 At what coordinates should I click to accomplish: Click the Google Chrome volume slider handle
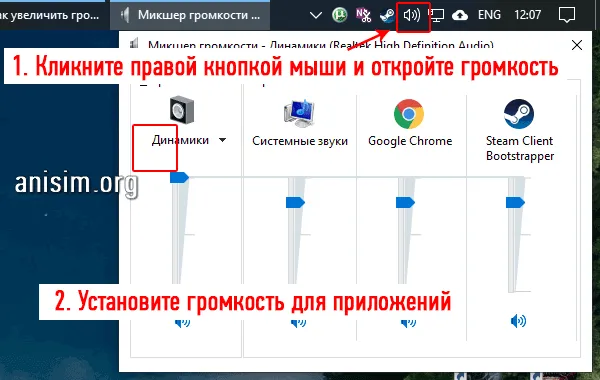[x=405, y=202]
